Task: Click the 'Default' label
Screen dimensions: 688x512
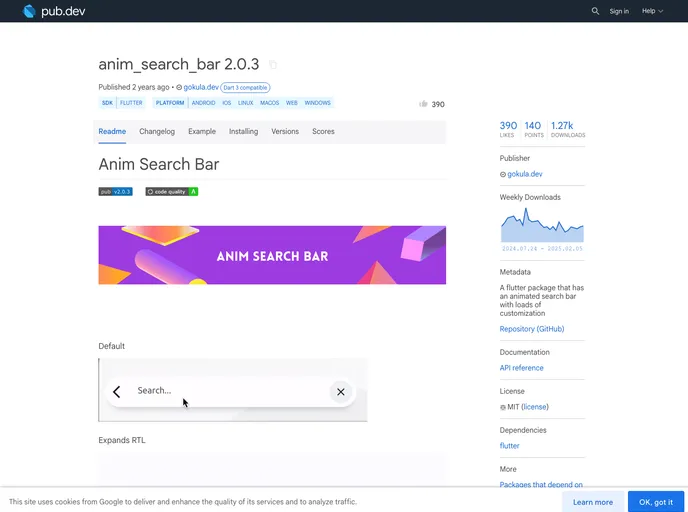Action: click(x=111, y=346)
